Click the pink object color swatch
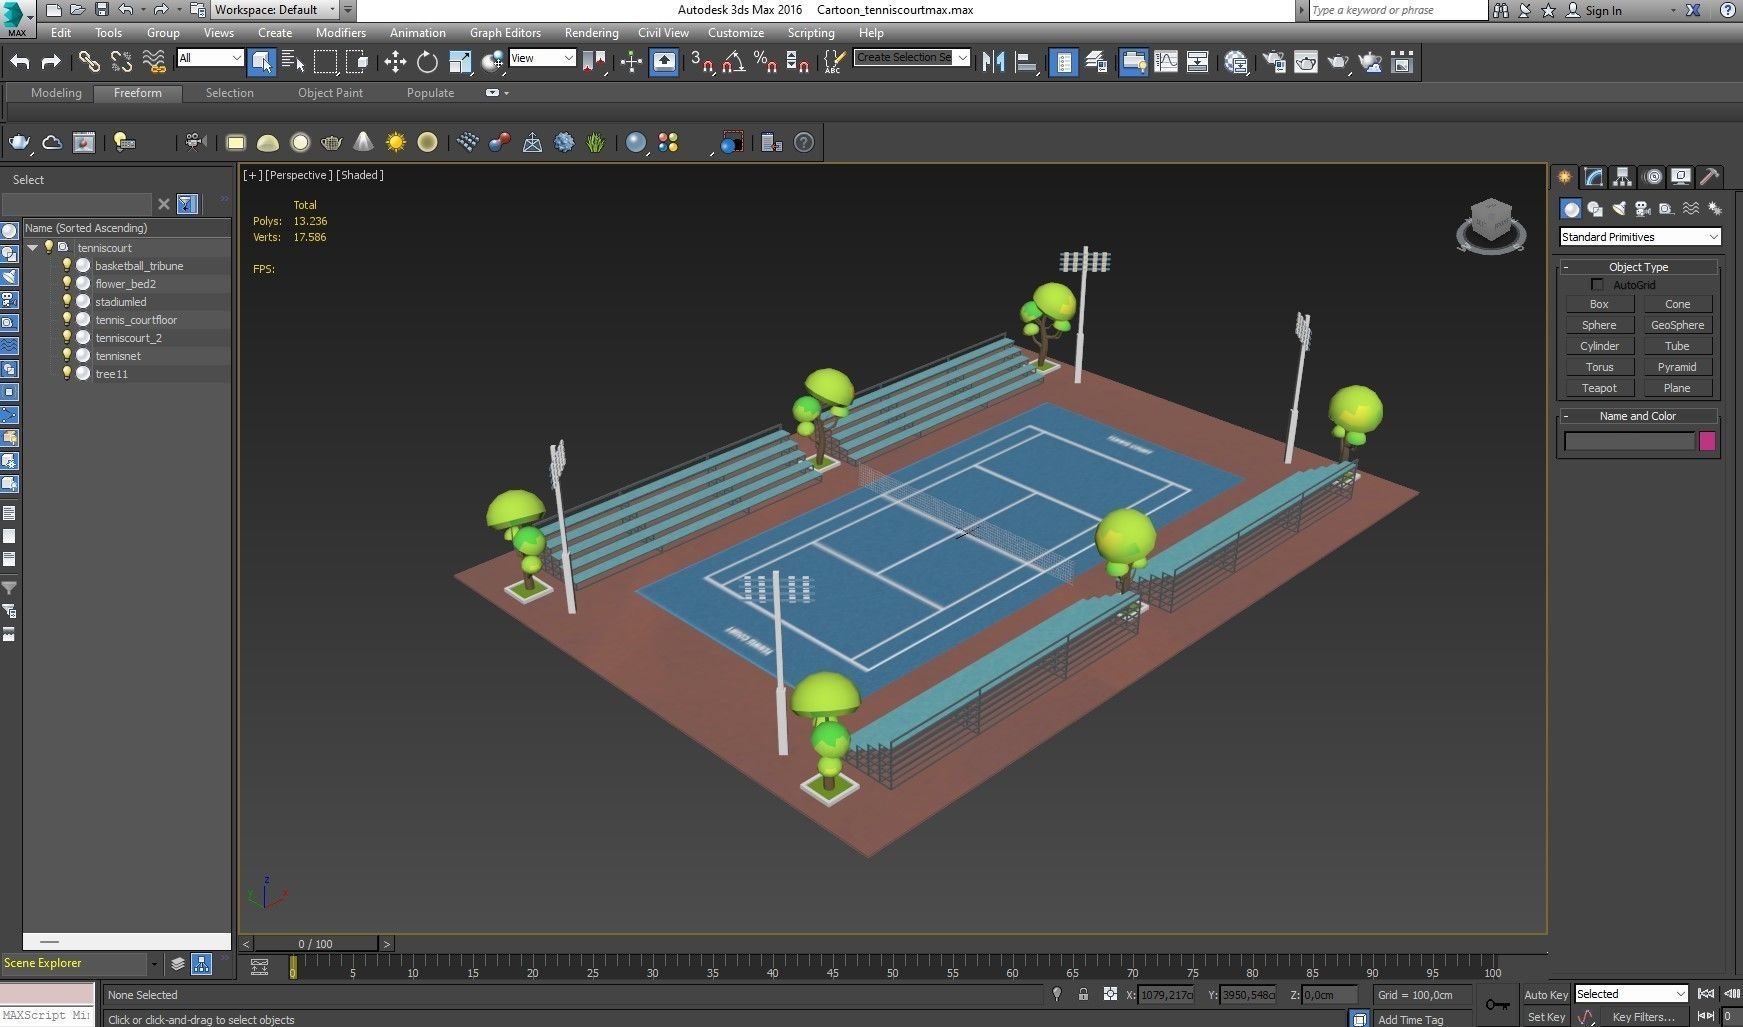This screenshot has width=1743, height=1027. tap(1707, 441)
